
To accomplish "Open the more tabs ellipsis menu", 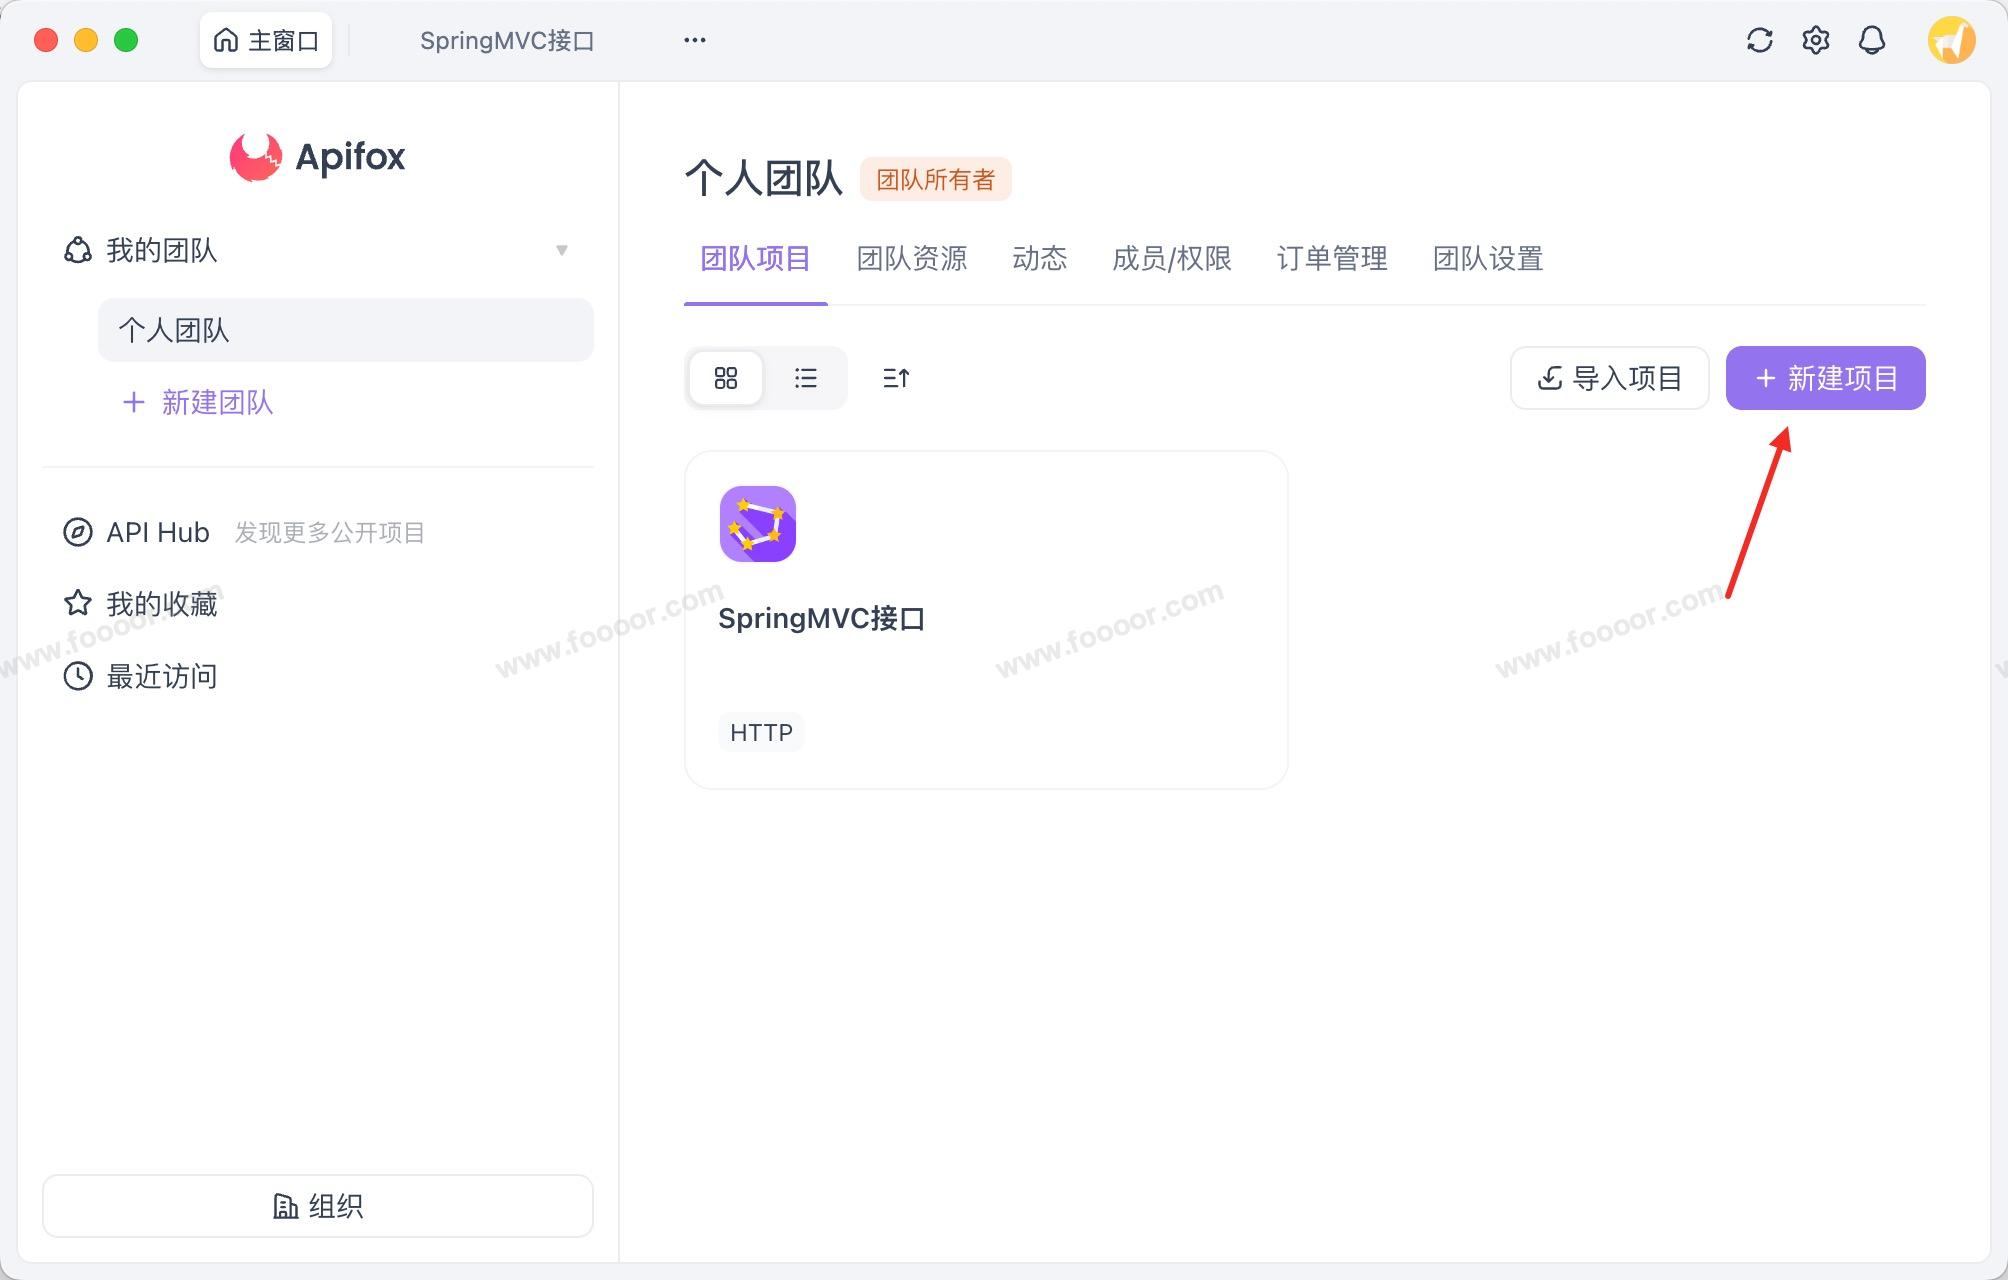I will point(694,40).
